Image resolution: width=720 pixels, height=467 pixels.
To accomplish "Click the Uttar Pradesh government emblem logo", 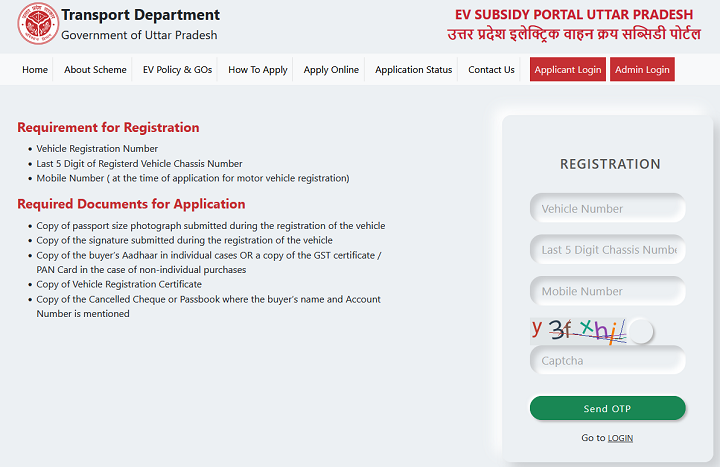I will tap(38, 24).
